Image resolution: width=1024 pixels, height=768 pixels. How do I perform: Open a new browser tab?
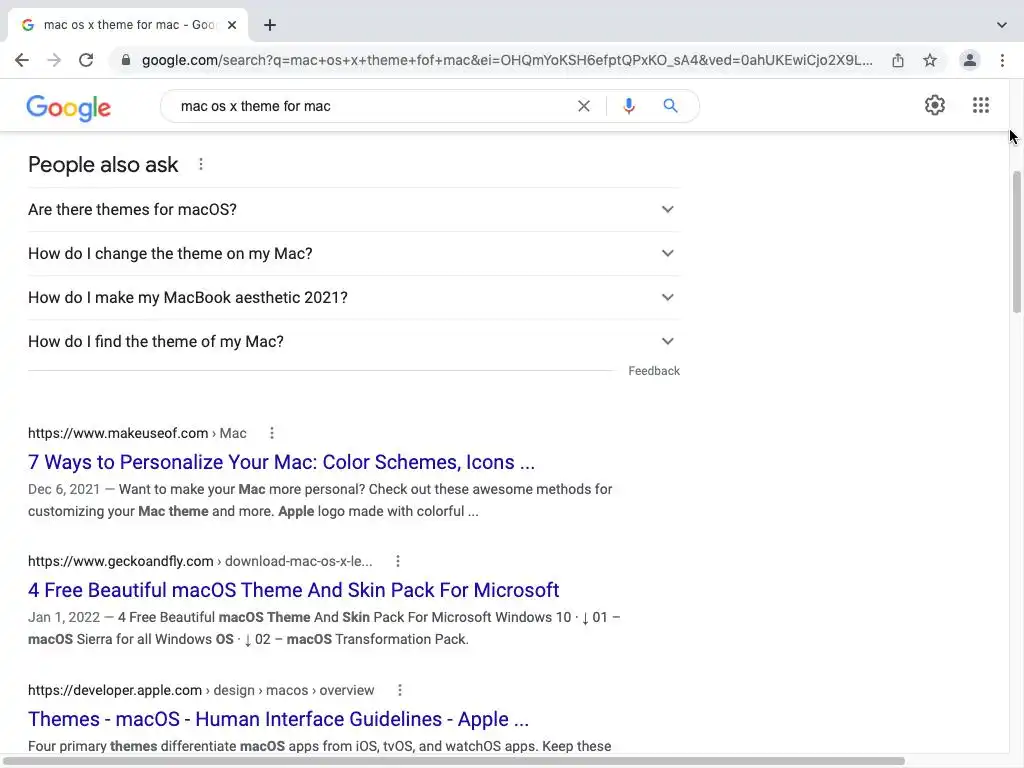pyautogui.click(x=270, y=25)
